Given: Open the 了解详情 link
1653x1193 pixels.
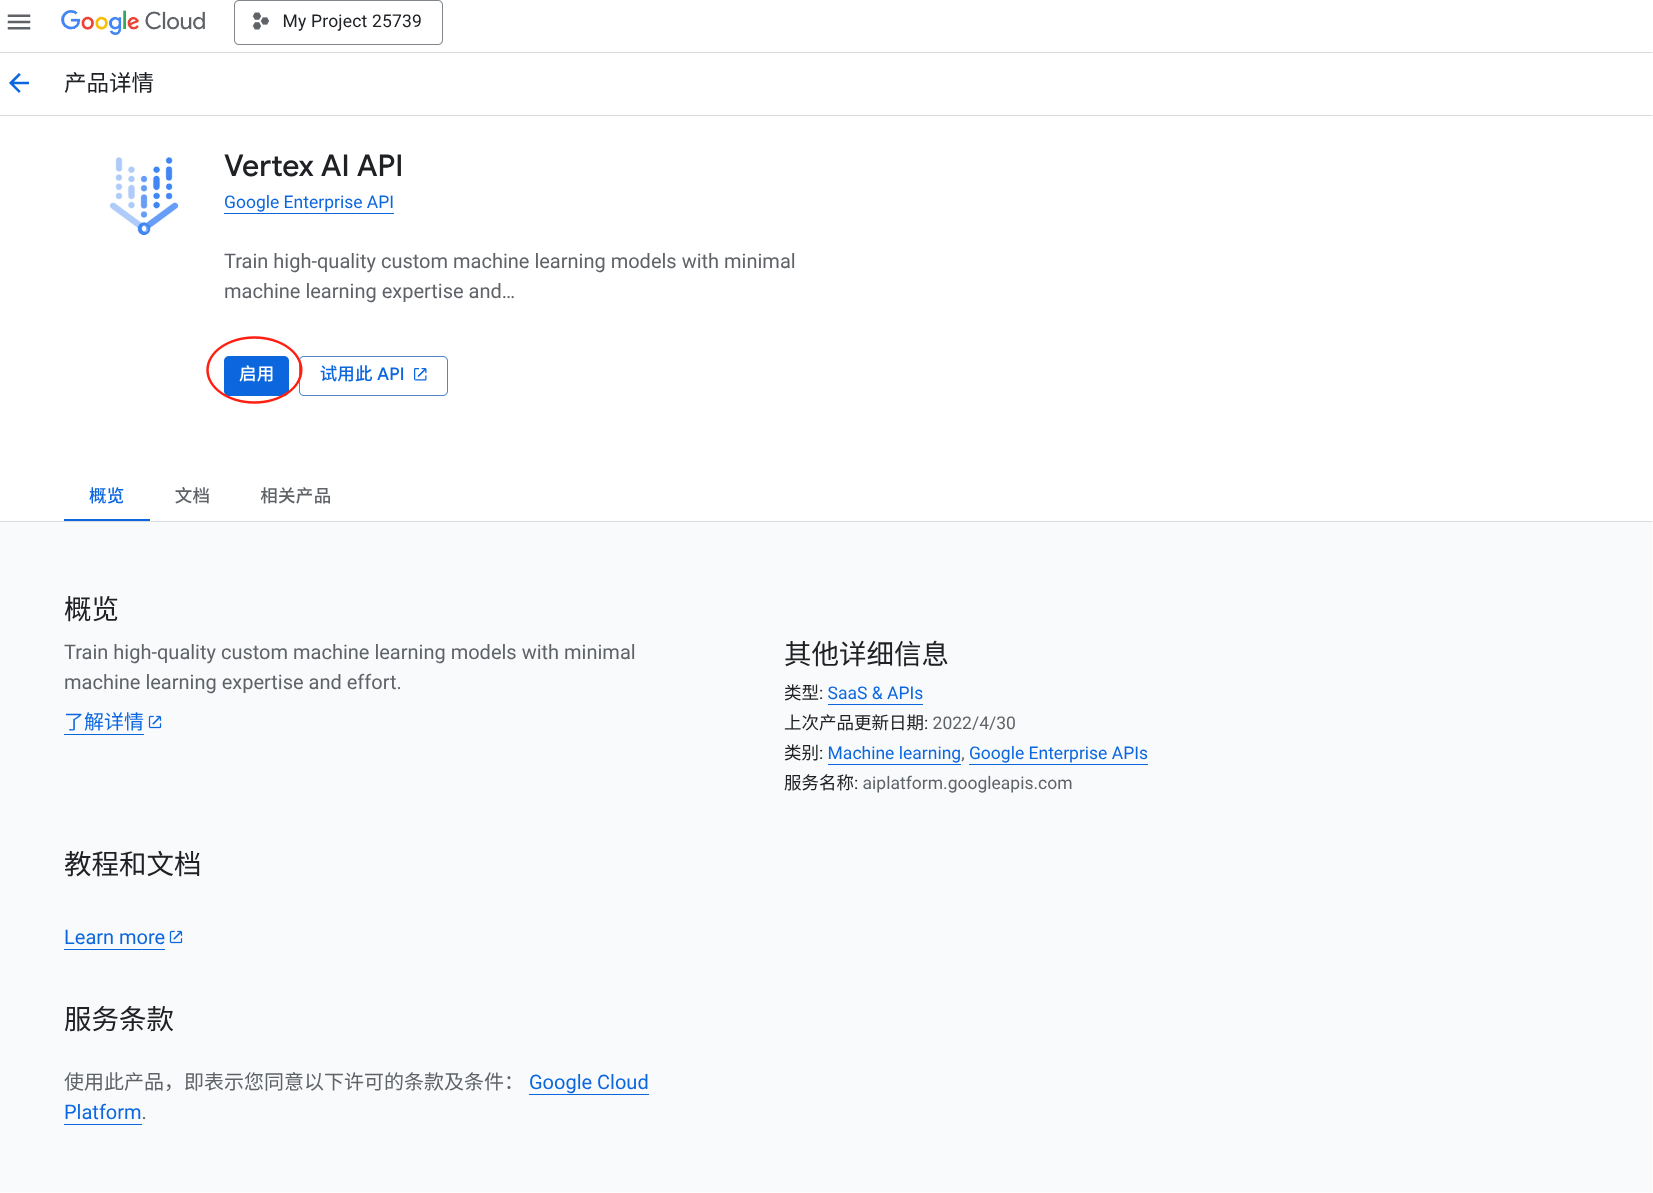Looking at the screenshot, I should (104, 722).
